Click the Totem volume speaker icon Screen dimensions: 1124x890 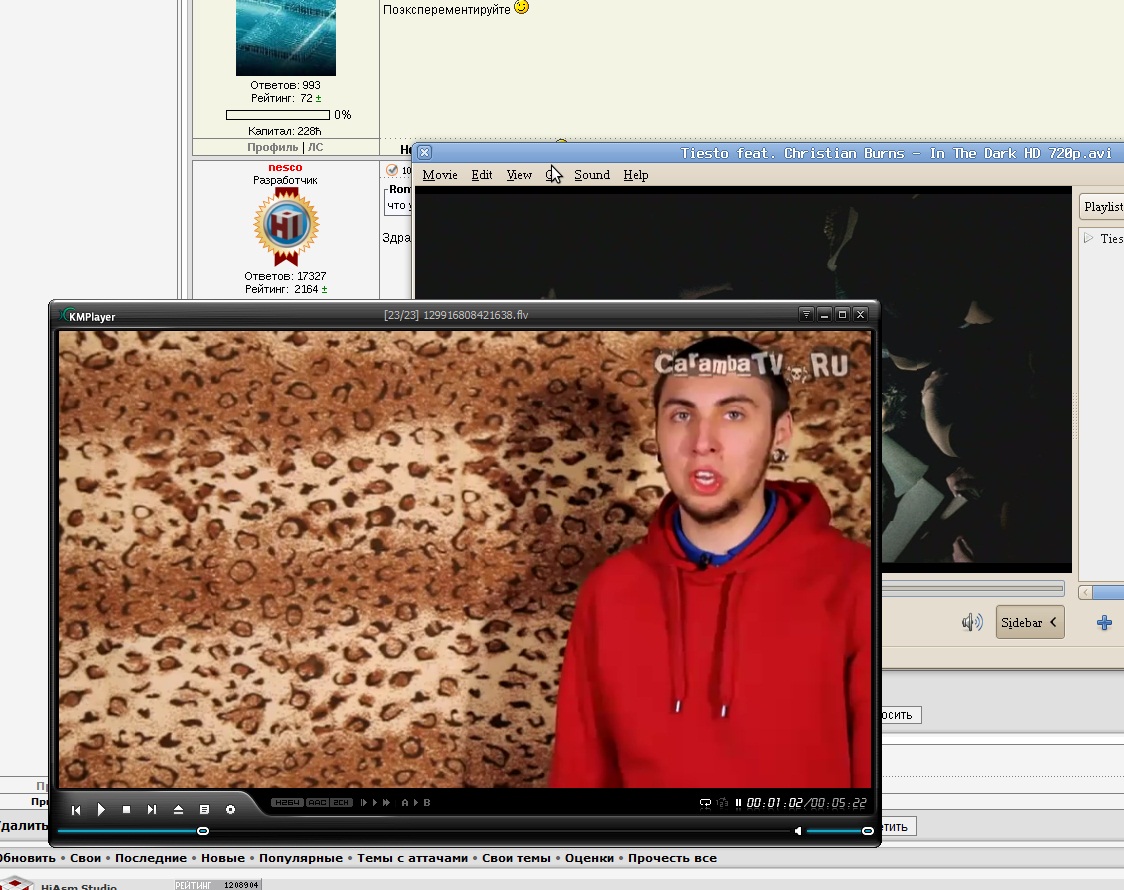(x=971, y=623)
